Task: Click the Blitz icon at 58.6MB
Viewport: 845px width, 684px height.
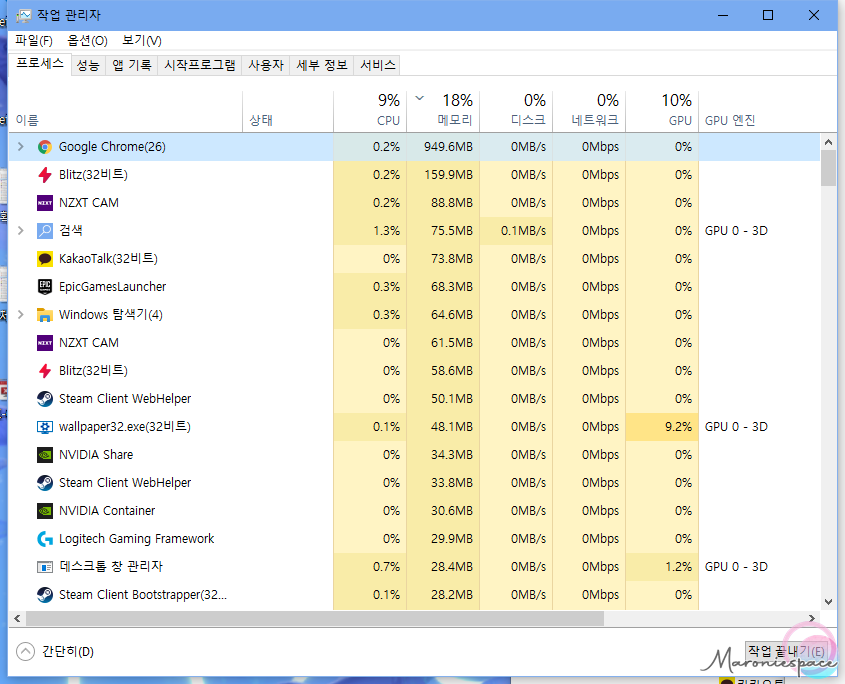Action: tap(45, 371)
